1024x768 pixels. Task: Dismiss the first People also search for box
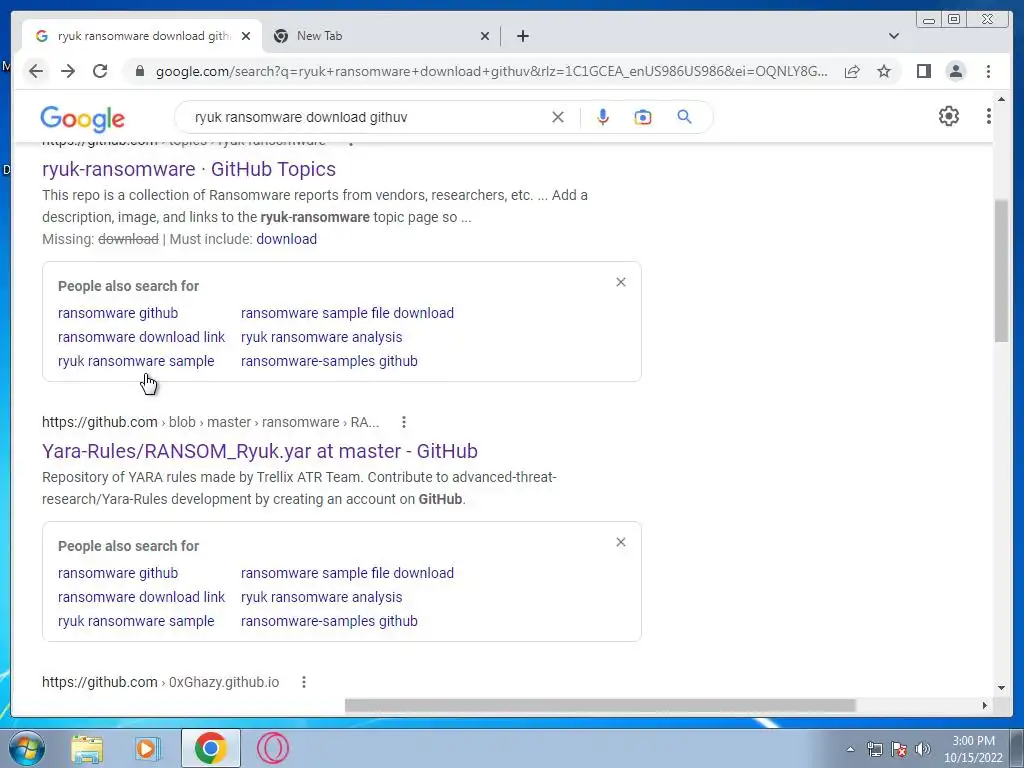(x=620, y=282)
